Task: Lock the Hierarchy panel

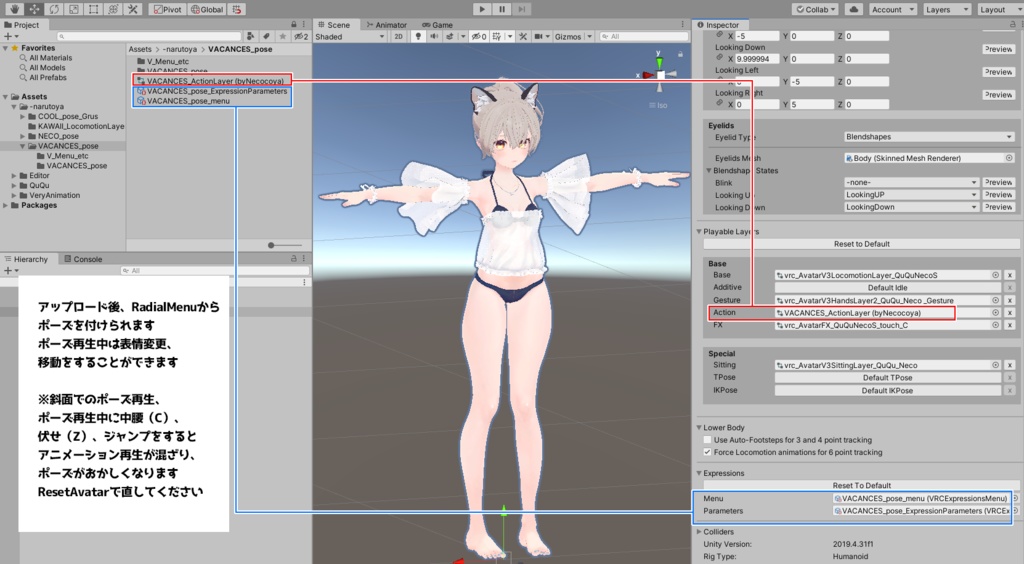Action: click(294, 258)
